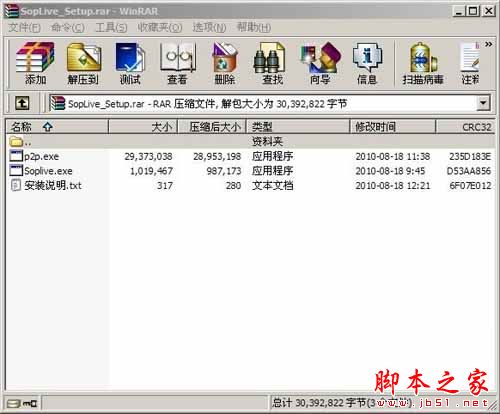Launch the 向导 (Wizard) tool
Screen dimensions: 500x414
coord(320,63)
